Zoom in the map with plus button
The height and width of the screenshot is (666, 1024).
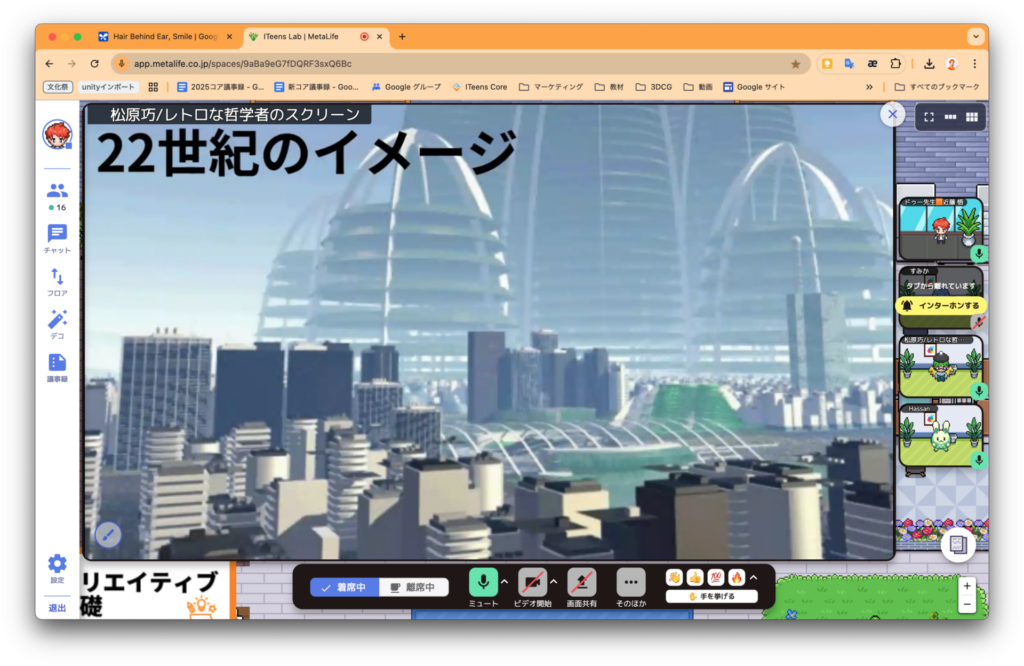(967, 586)
